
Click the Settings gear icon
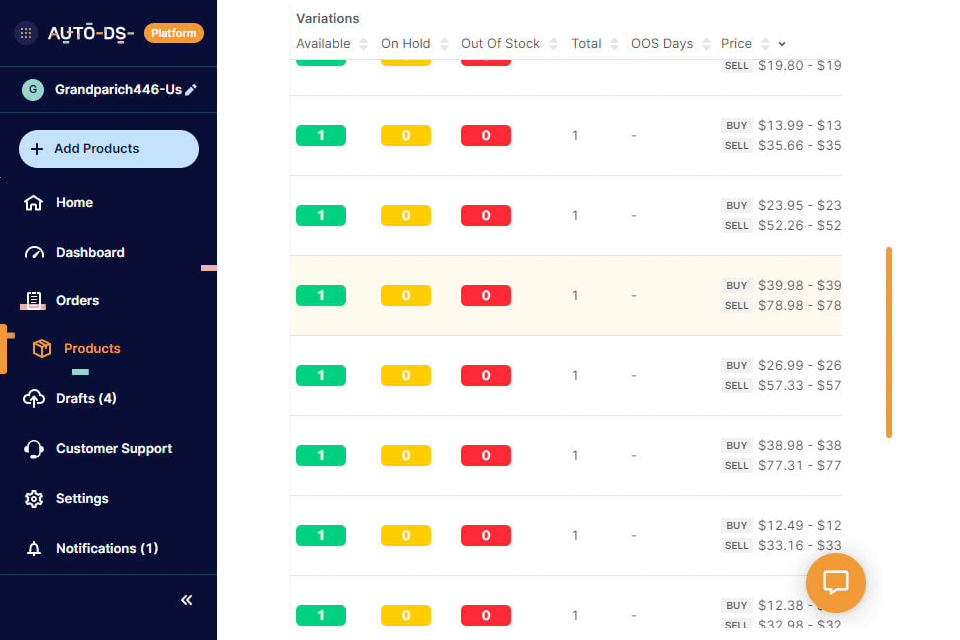pos(34,499)
